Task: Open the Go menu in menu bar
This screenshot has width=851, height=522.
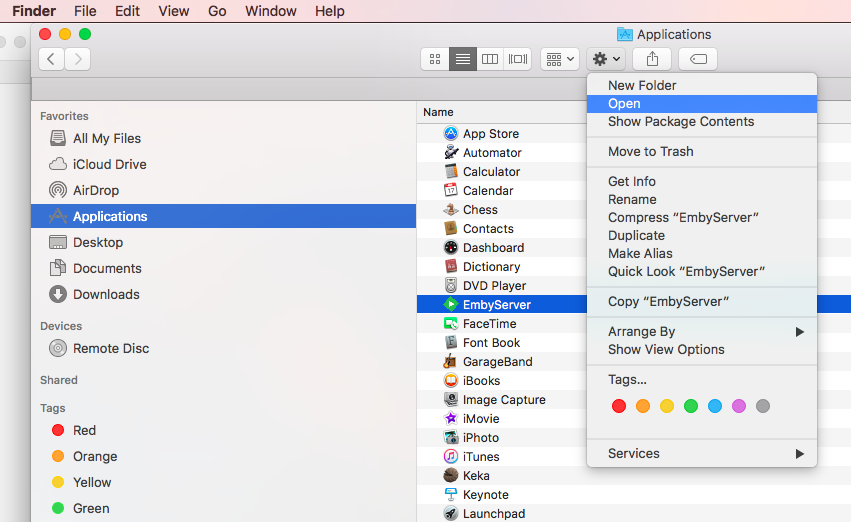Action: (217, 11)
